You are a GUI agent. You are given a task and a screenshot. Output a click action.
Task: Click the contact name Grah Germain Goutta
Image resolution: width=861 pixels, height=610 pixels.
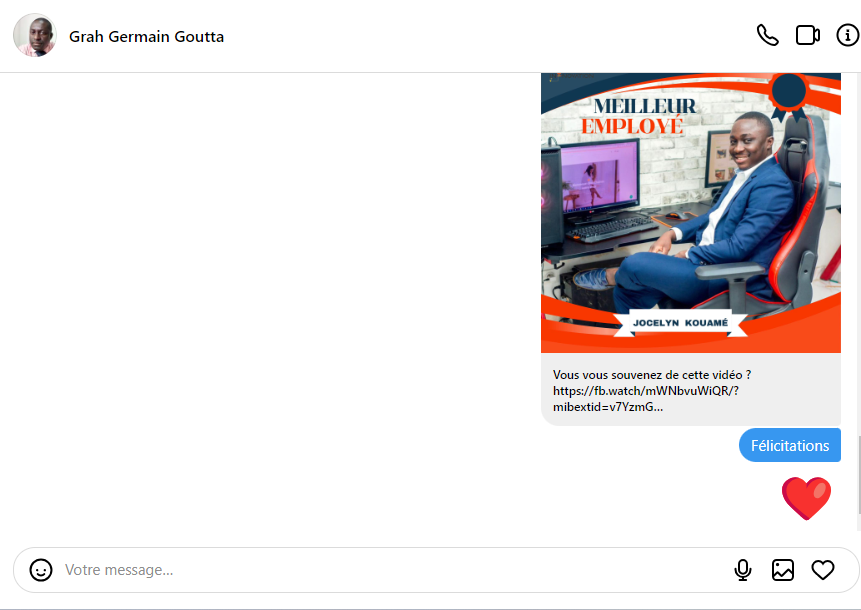click(146, 37)
